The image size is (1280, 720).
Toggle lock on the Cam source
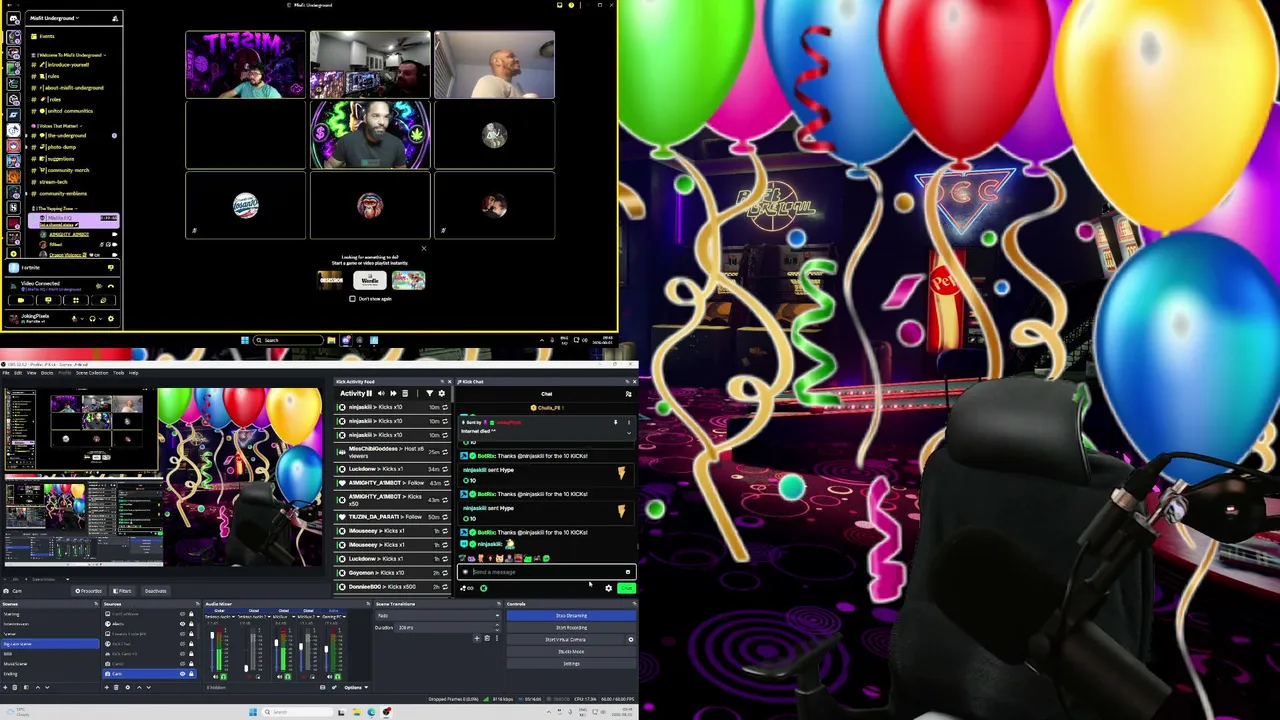click(x=191, y=674)
